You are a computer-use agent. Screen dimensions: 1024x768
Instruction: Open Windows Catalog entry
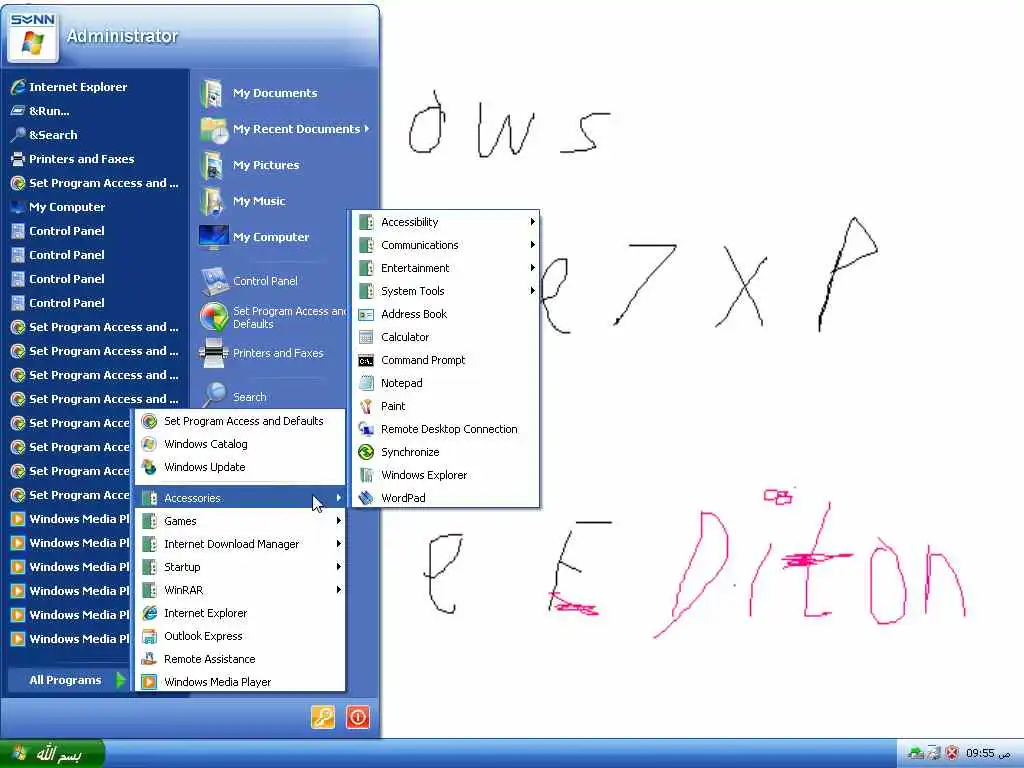coord(240,444)
